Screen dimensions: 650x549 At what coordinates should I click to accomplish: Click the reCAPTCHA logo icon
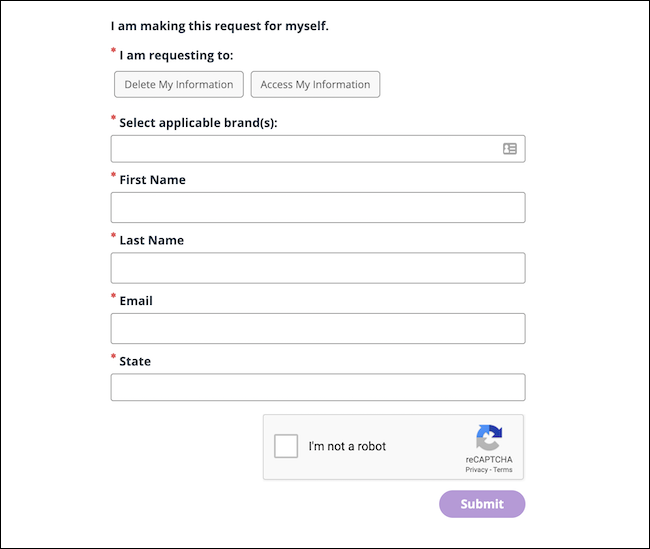pos(489,437)
